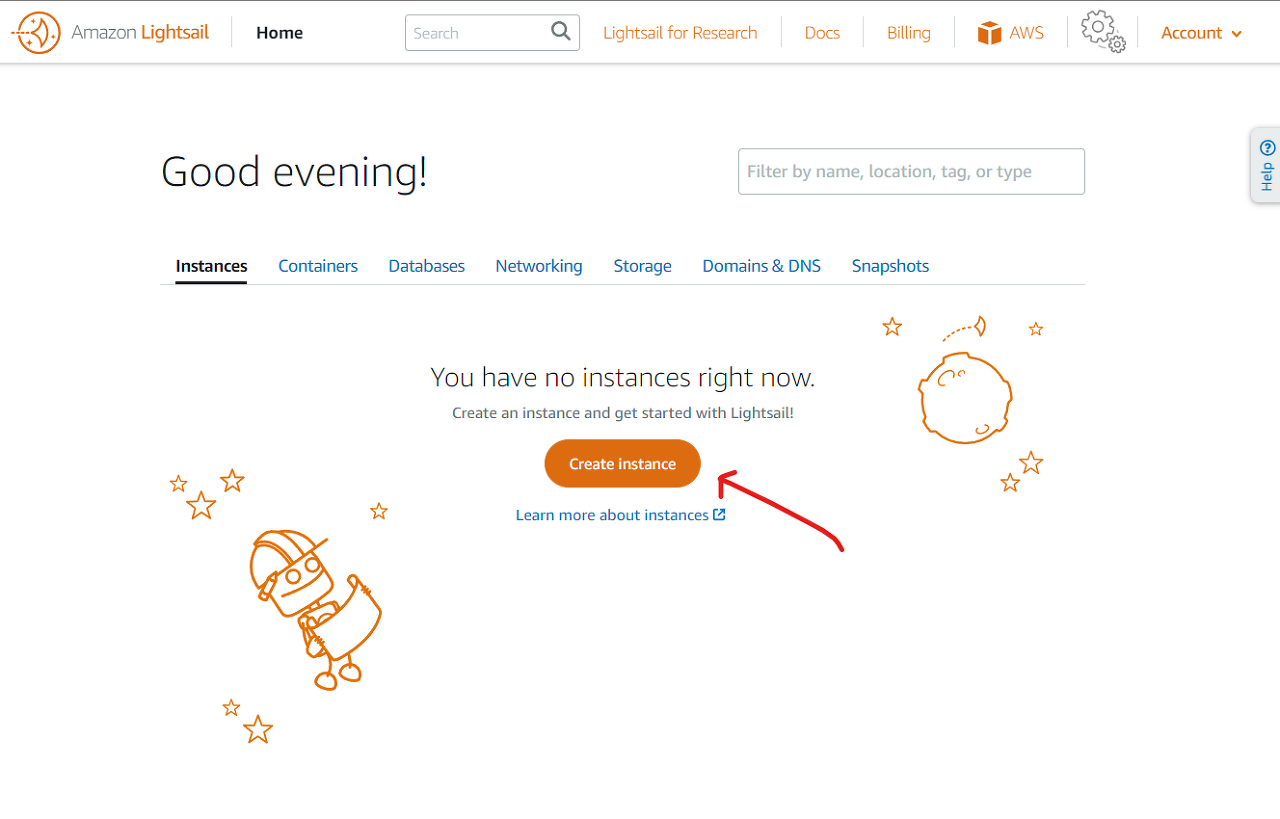The width and height of the screenshot is (1280, 819).
Task: Click the search magnifier icon
Action: [x=561, y=31]
